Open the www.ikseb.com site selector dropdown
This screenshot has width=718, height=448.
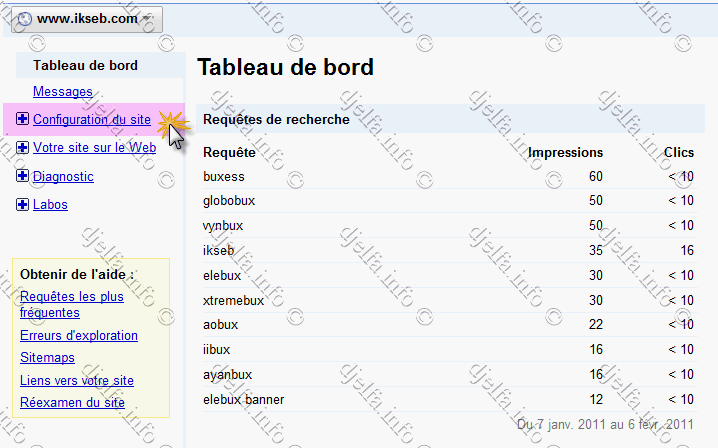coord(87,19)
